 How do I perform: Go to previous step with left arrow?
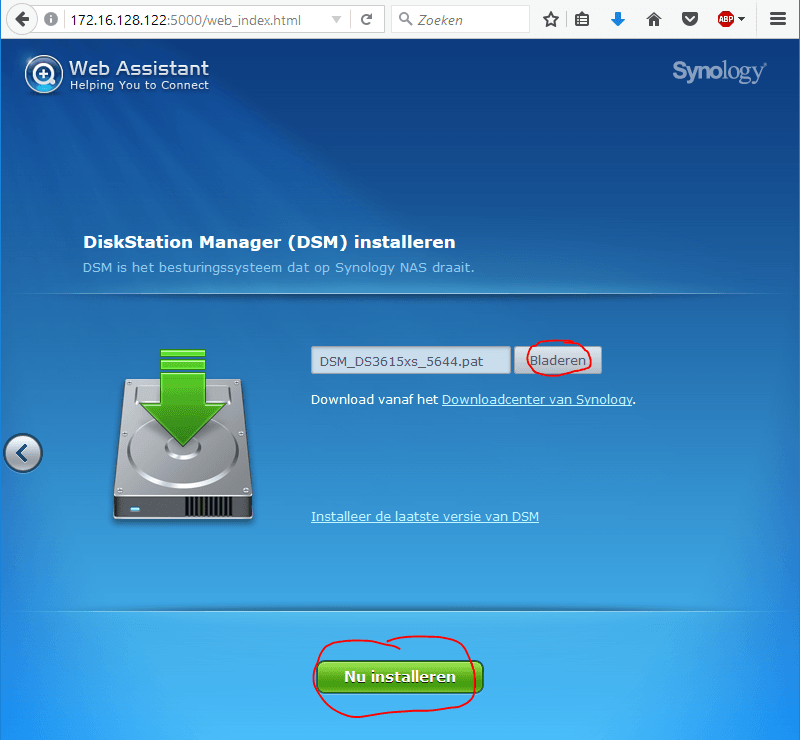(23, 453)
